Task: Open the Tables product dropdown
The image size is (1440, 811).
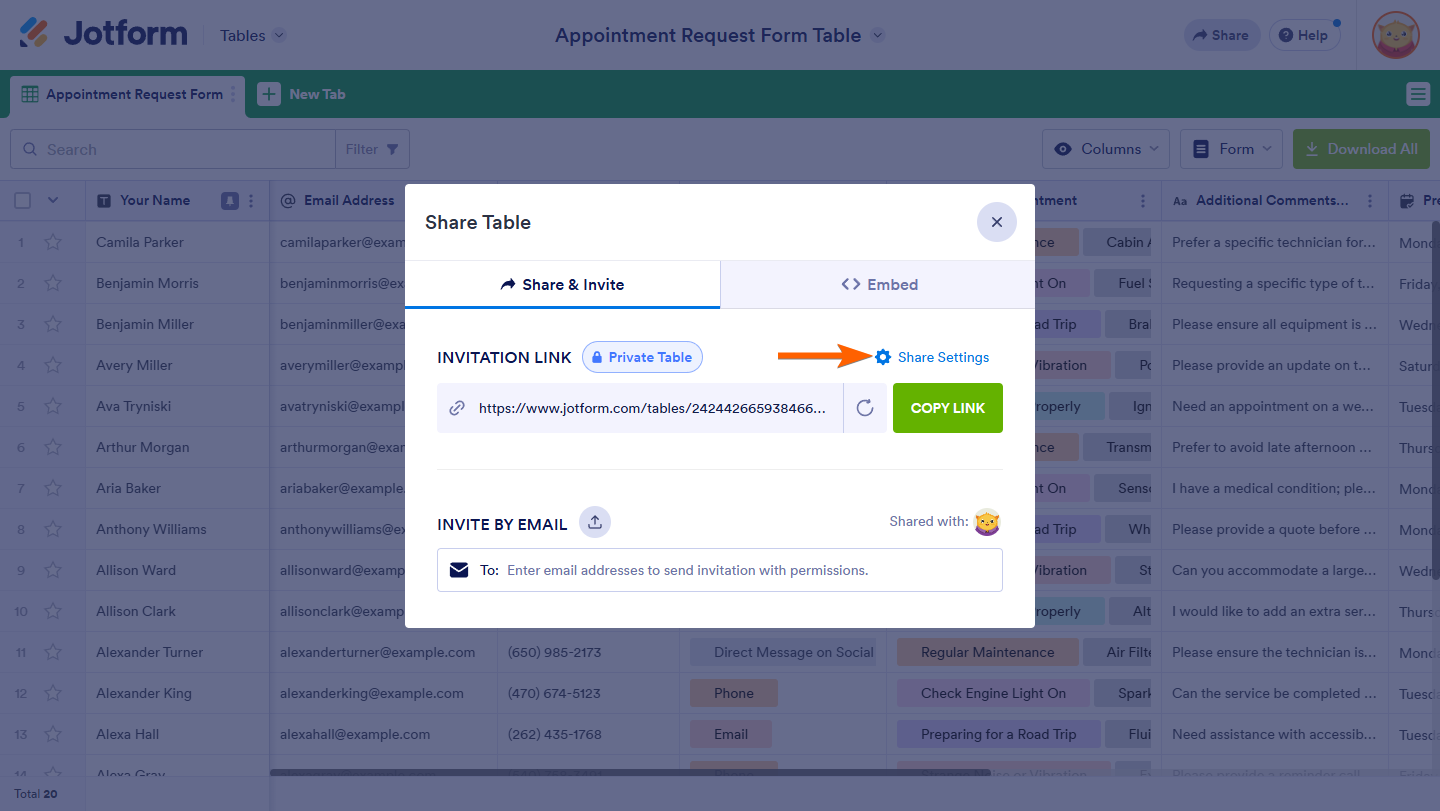Action: pos(253,35)
